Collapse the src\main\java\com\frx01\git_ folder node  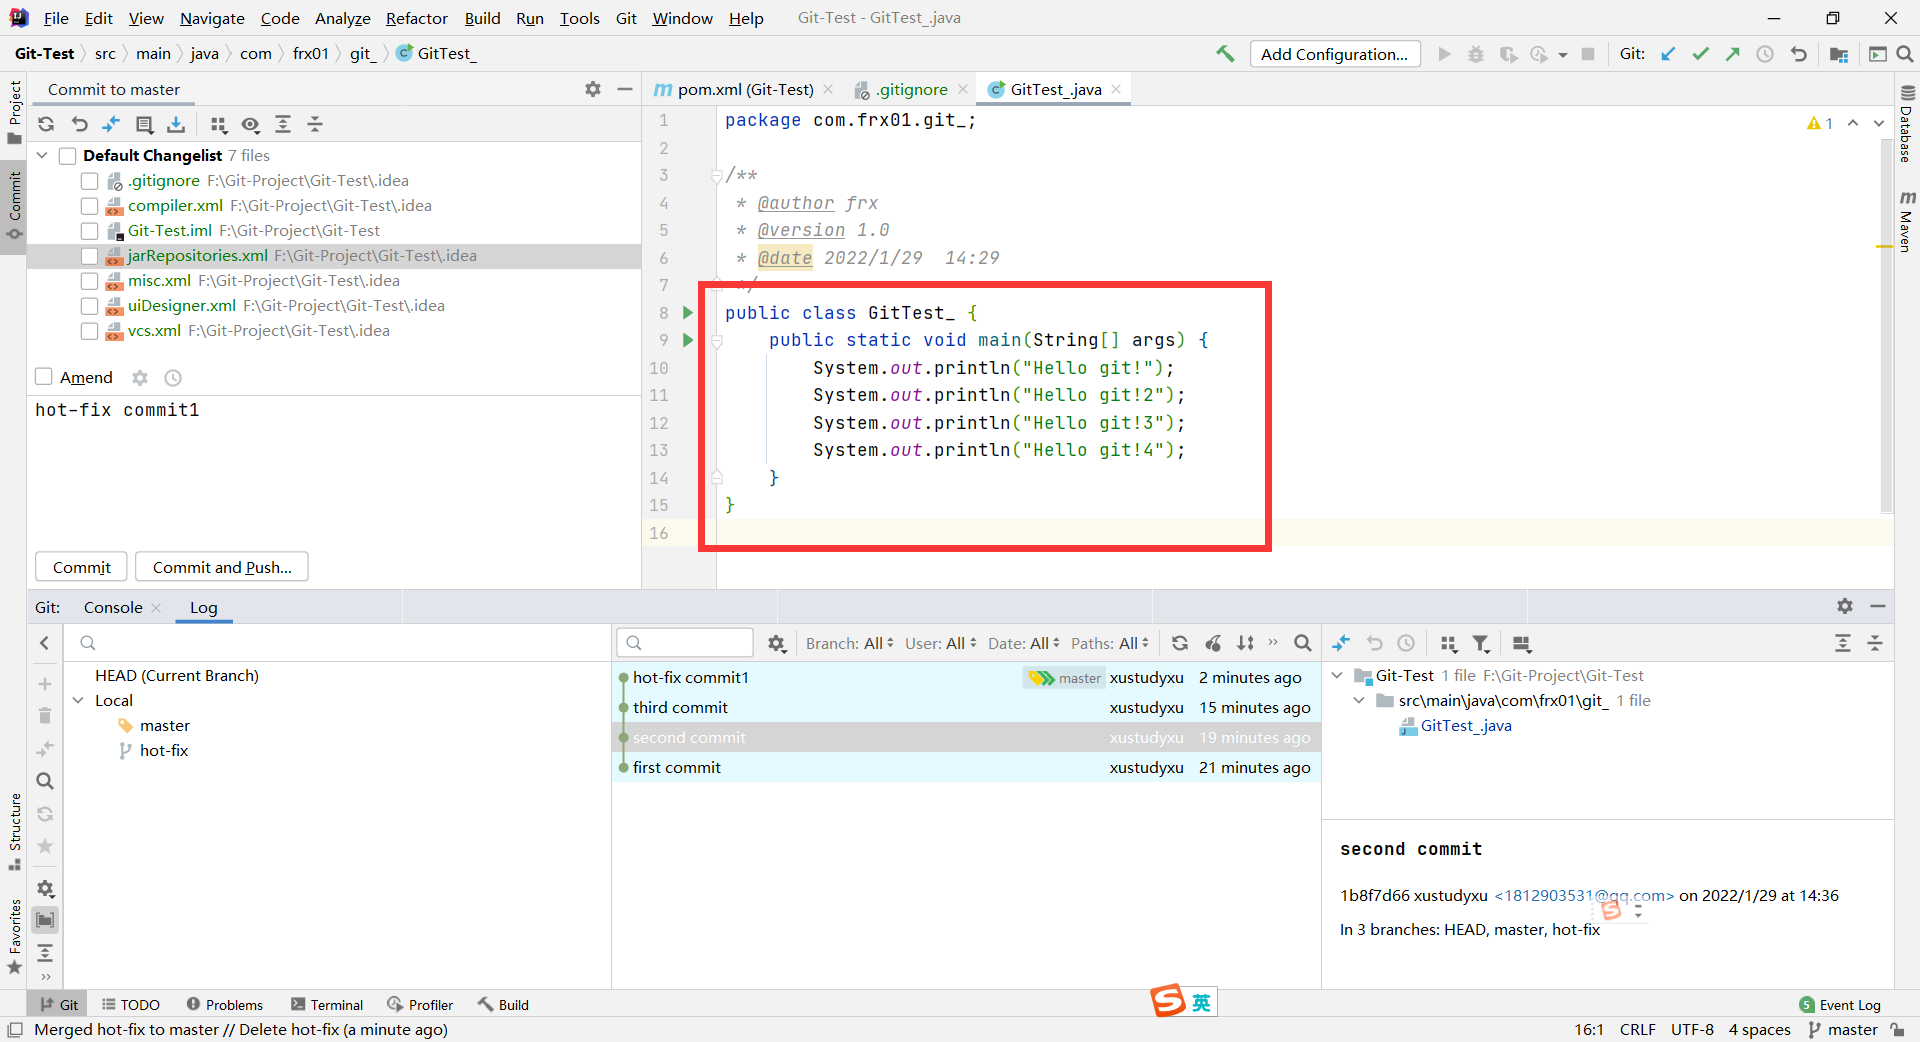tap(1359, 700)
